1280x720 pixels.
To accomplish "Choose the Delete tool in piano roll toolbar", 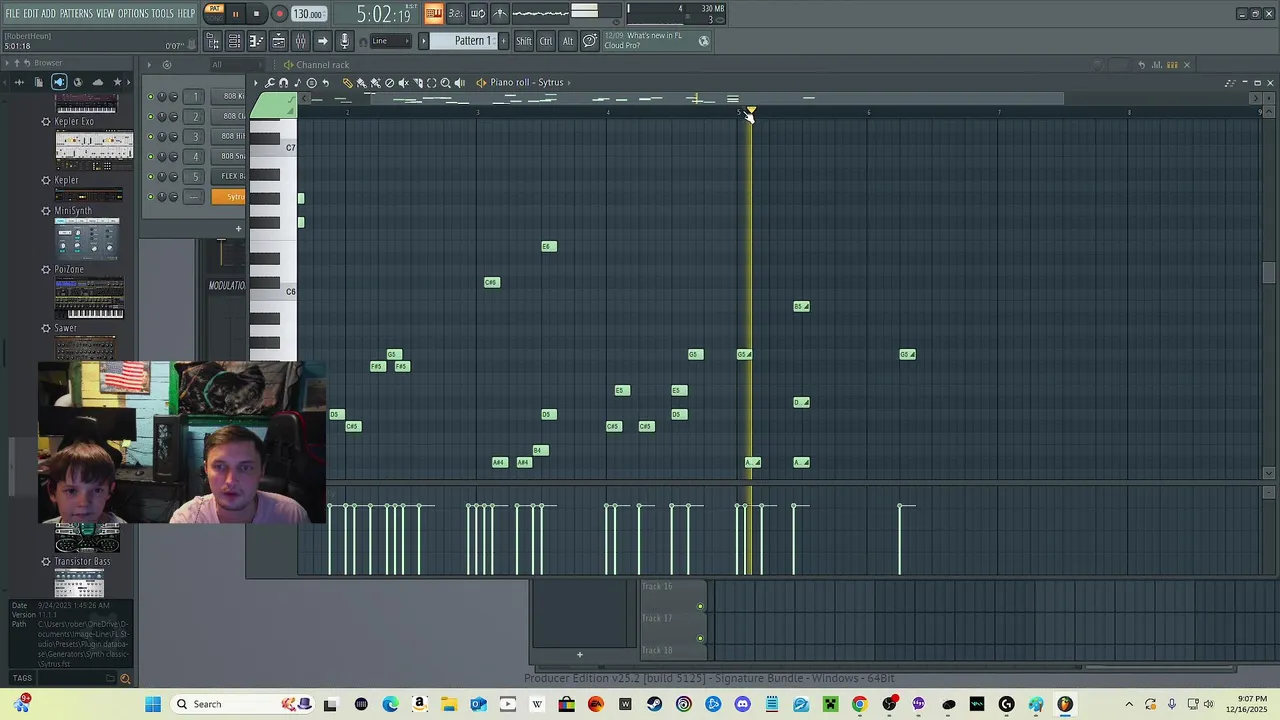I will click(x=389, y=83).
